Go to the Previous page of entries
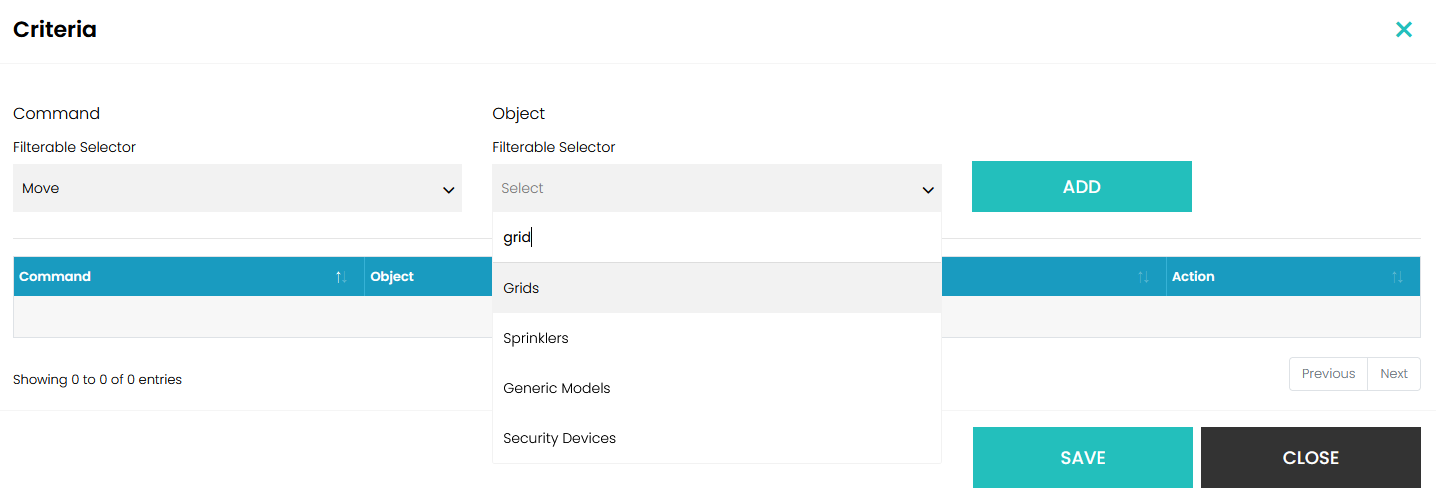The width and height of the screenshot is (1436, 500). click(1328, 374)
